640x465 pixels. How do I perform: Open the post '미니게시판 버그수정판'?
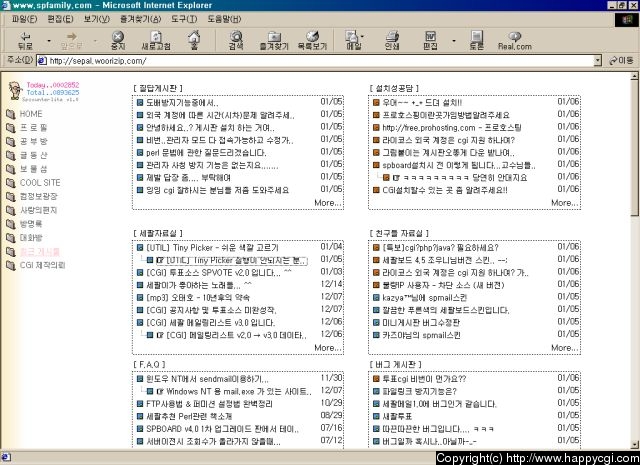[x=421, y=323]
